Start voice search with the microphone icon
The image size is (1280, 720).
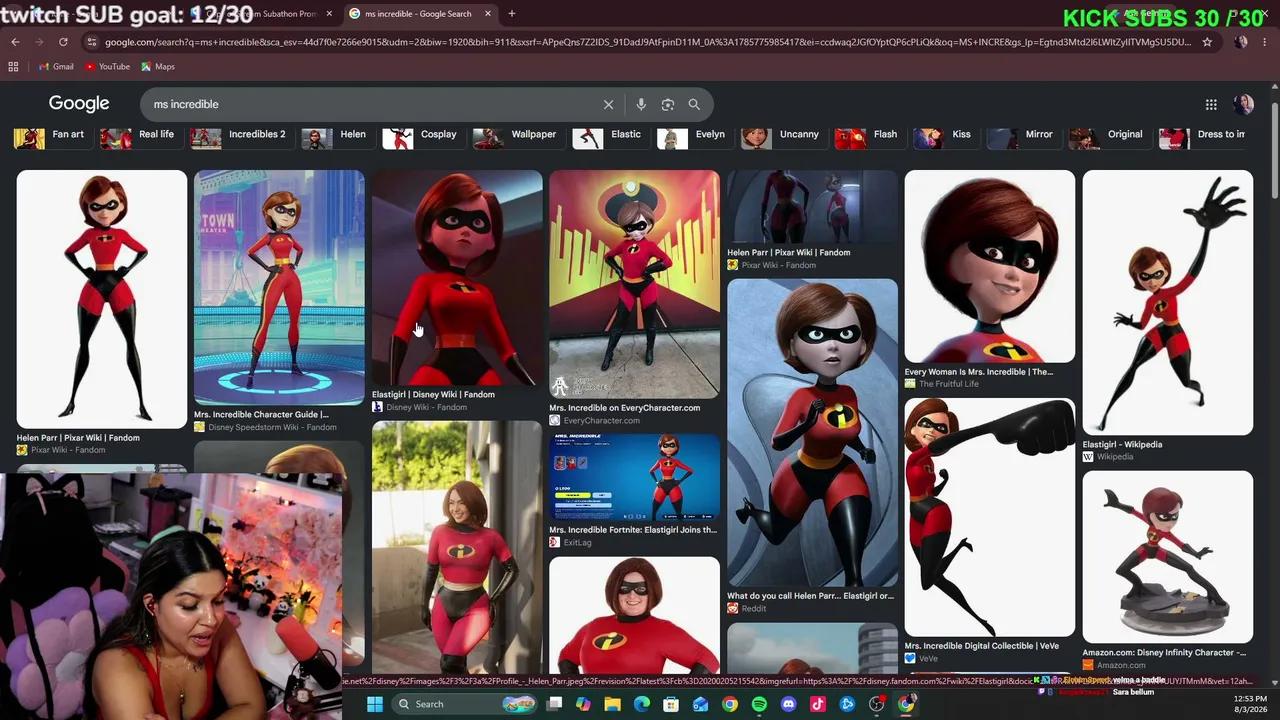point(641,104)
